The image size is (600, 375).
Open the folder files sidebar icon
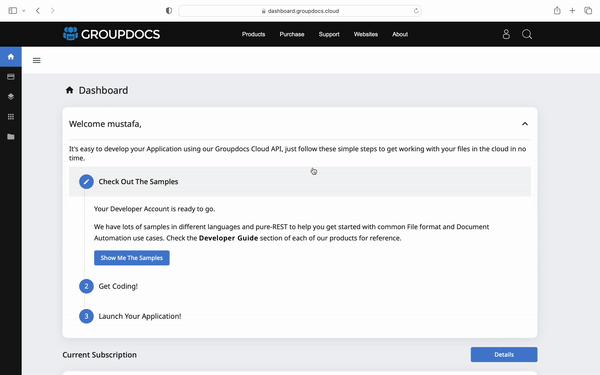pos(11,137)
